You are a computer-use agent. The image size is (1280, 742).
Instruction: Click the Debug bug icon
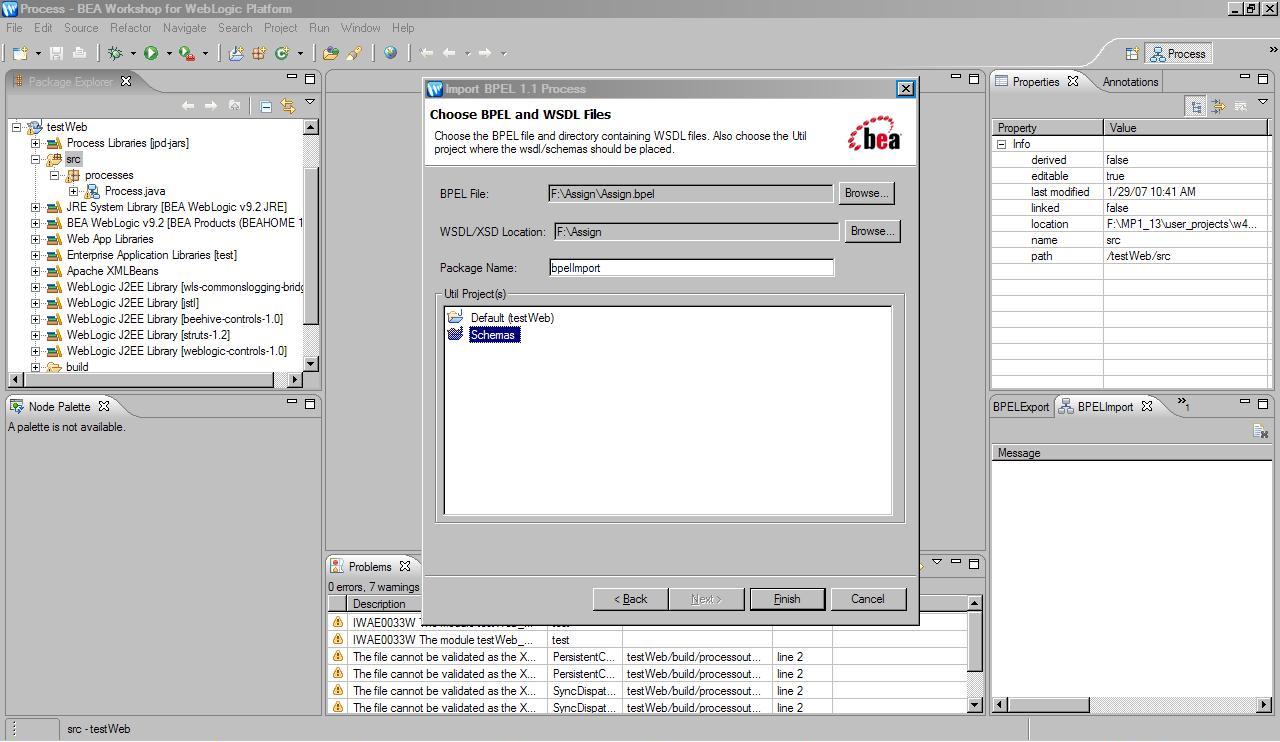coord(115,53)
